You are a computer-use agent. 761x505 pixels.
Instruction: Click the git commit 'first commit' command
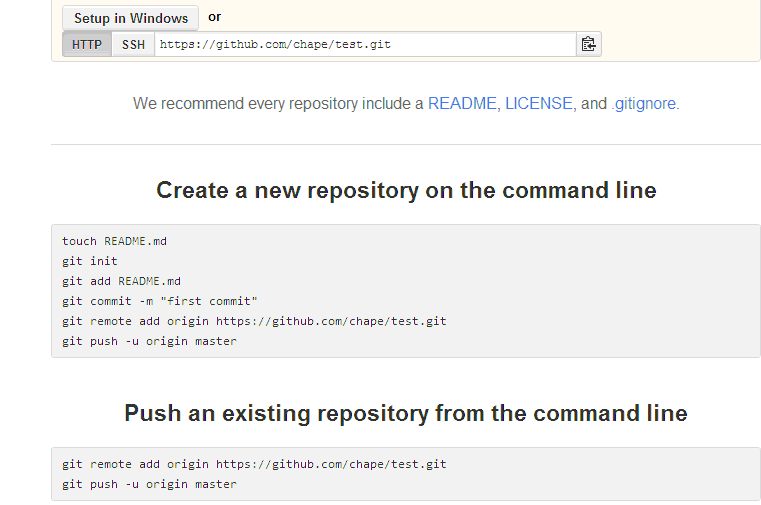(160, 301)
